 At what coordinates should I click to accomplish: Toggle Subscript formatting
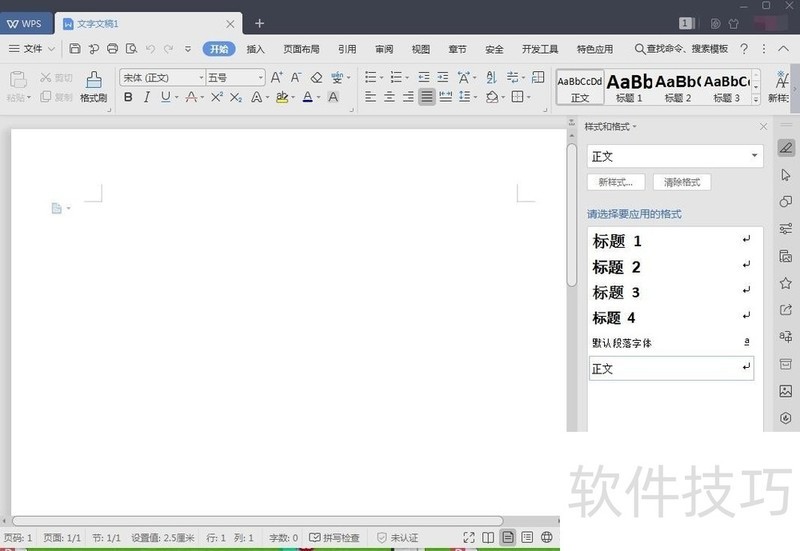(236, 97)
